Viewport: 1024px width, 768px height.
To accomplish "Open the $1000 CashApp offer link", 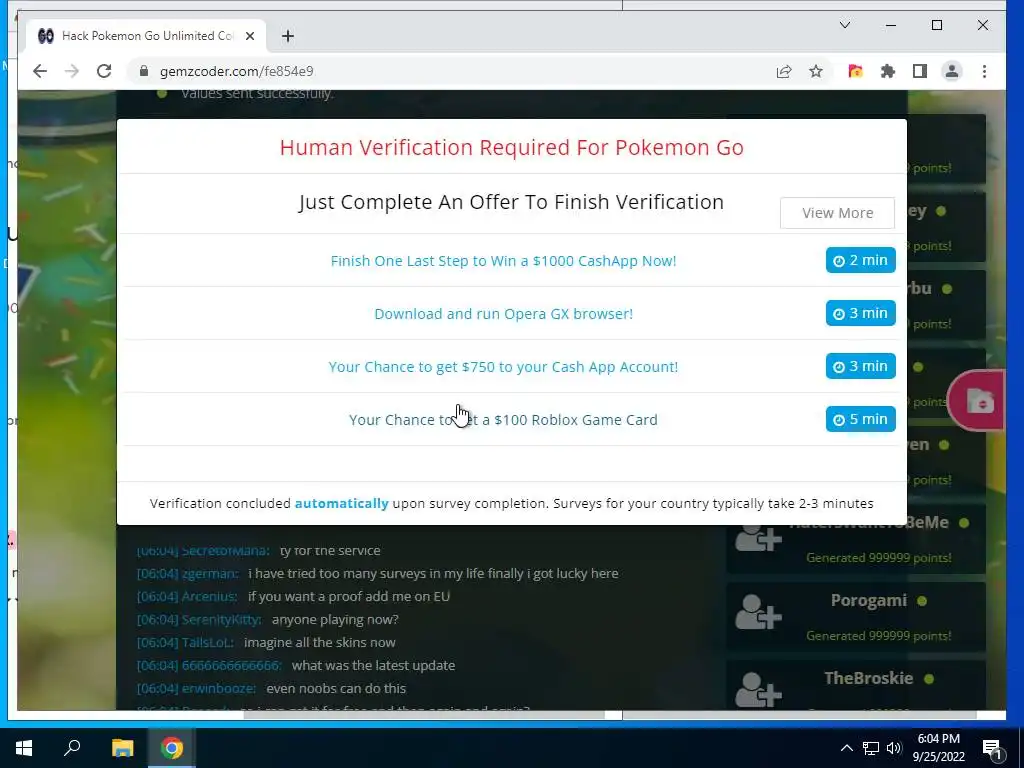I will pyautogui.click(x=503, y=261).
